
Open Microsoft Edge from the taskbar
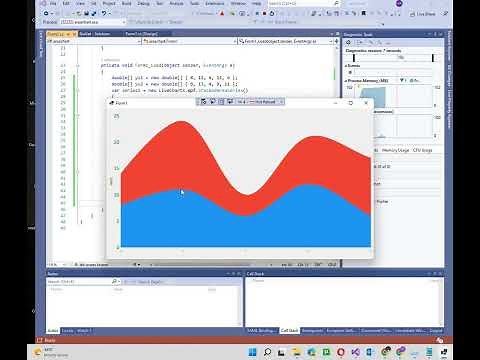pos(311,352)
